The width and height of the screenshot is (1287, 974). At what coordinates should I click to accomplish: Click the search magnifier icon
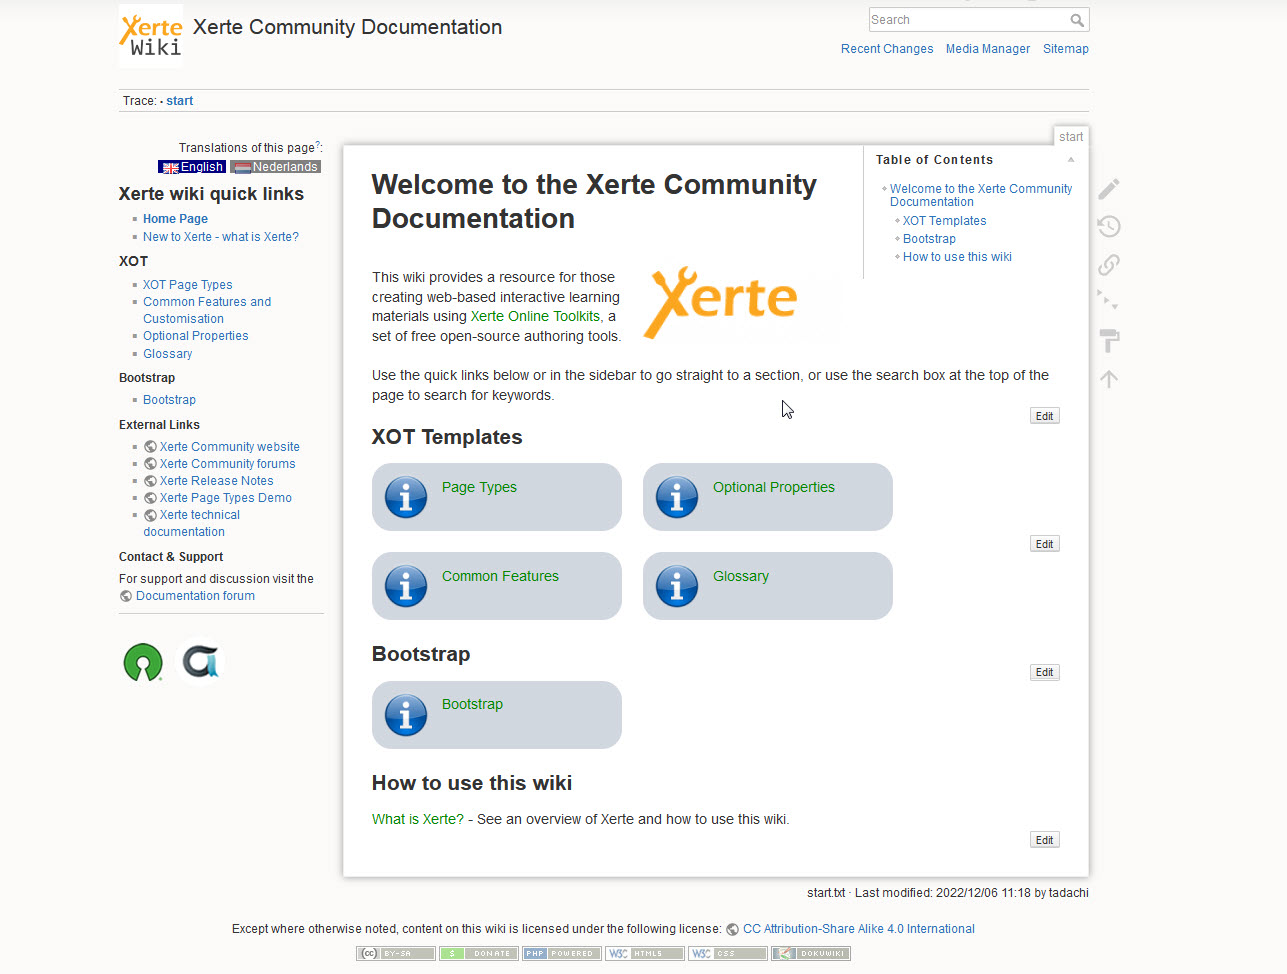coord(1077,20)
